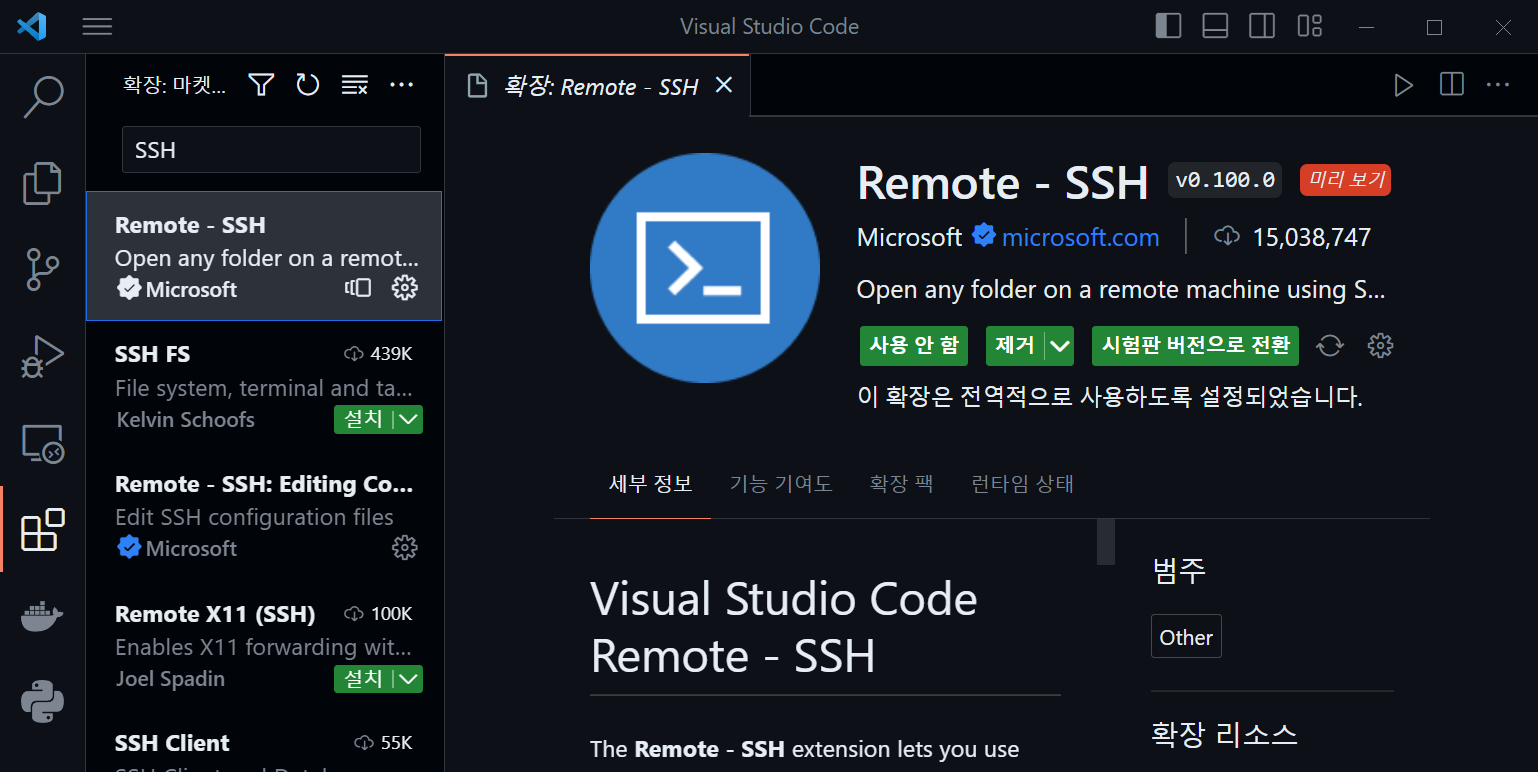Click the 미리 보기 preview badge

pos(1345,180)
